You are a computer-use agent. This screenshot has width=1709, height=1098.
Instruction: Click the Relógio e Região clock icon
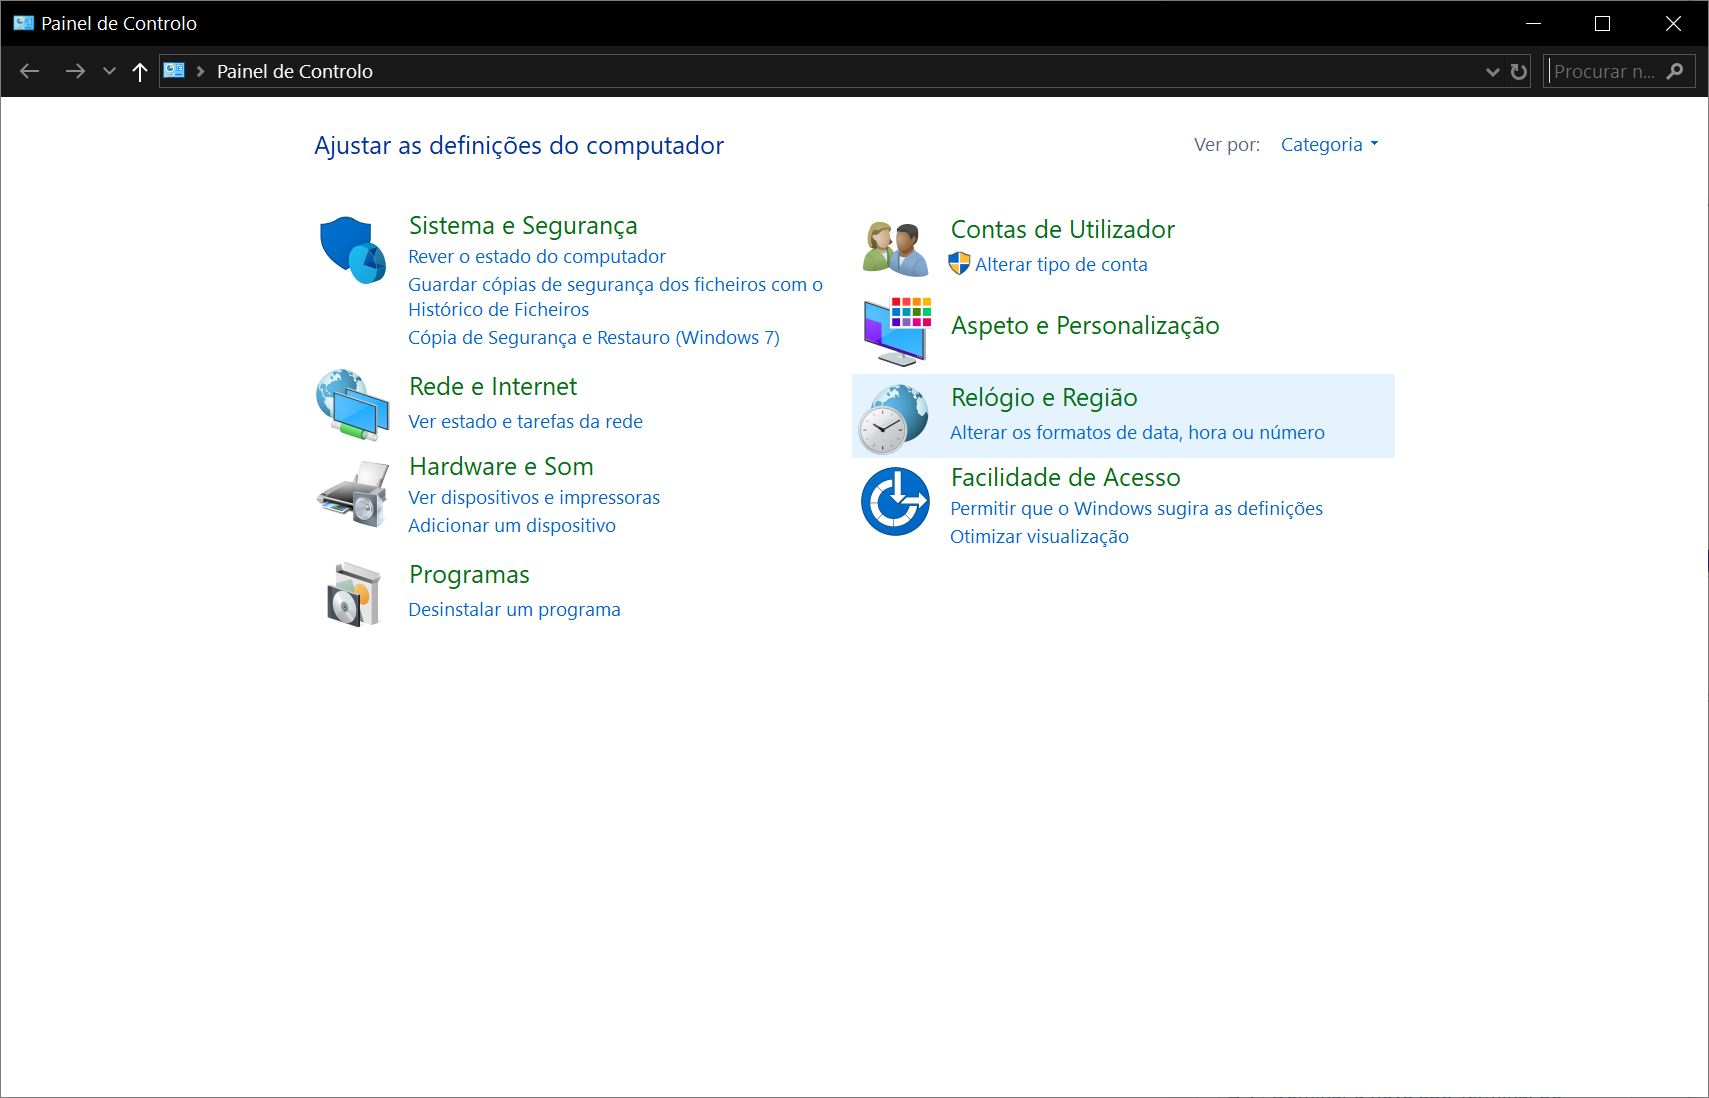pyautogui.click(x=894, y=418)
